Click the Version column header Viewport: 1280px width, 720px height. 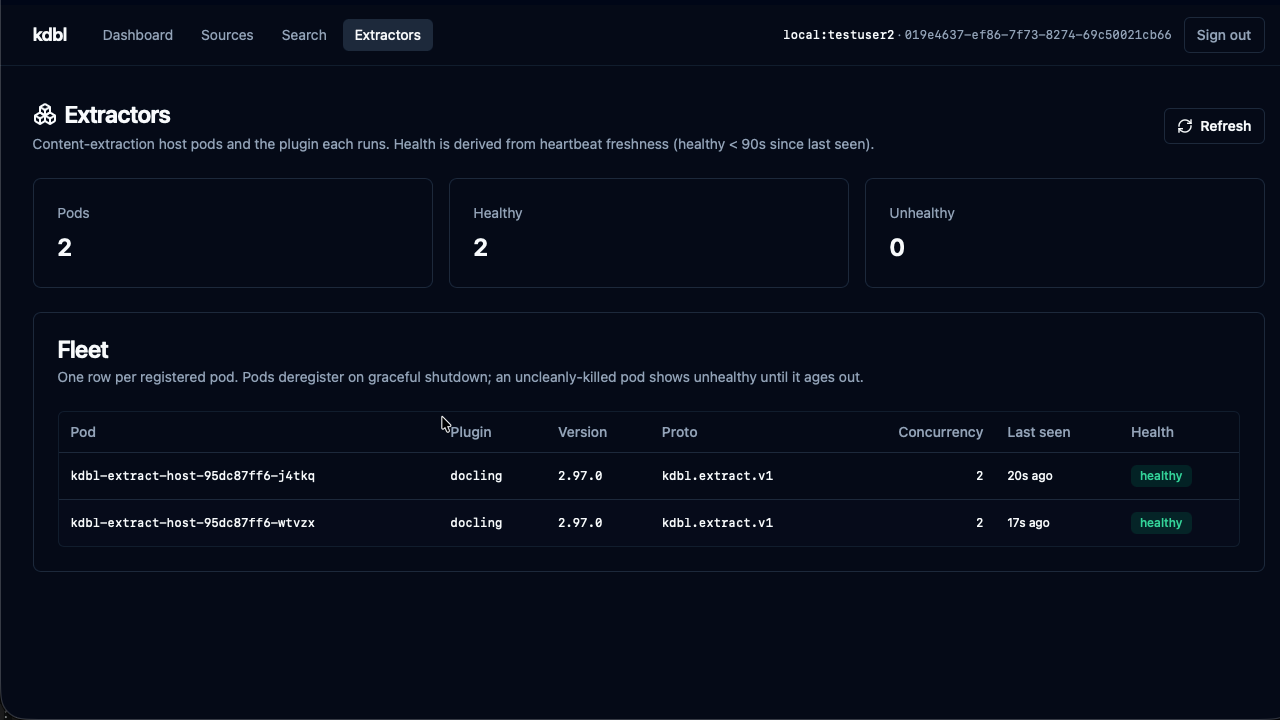[582, 432]
